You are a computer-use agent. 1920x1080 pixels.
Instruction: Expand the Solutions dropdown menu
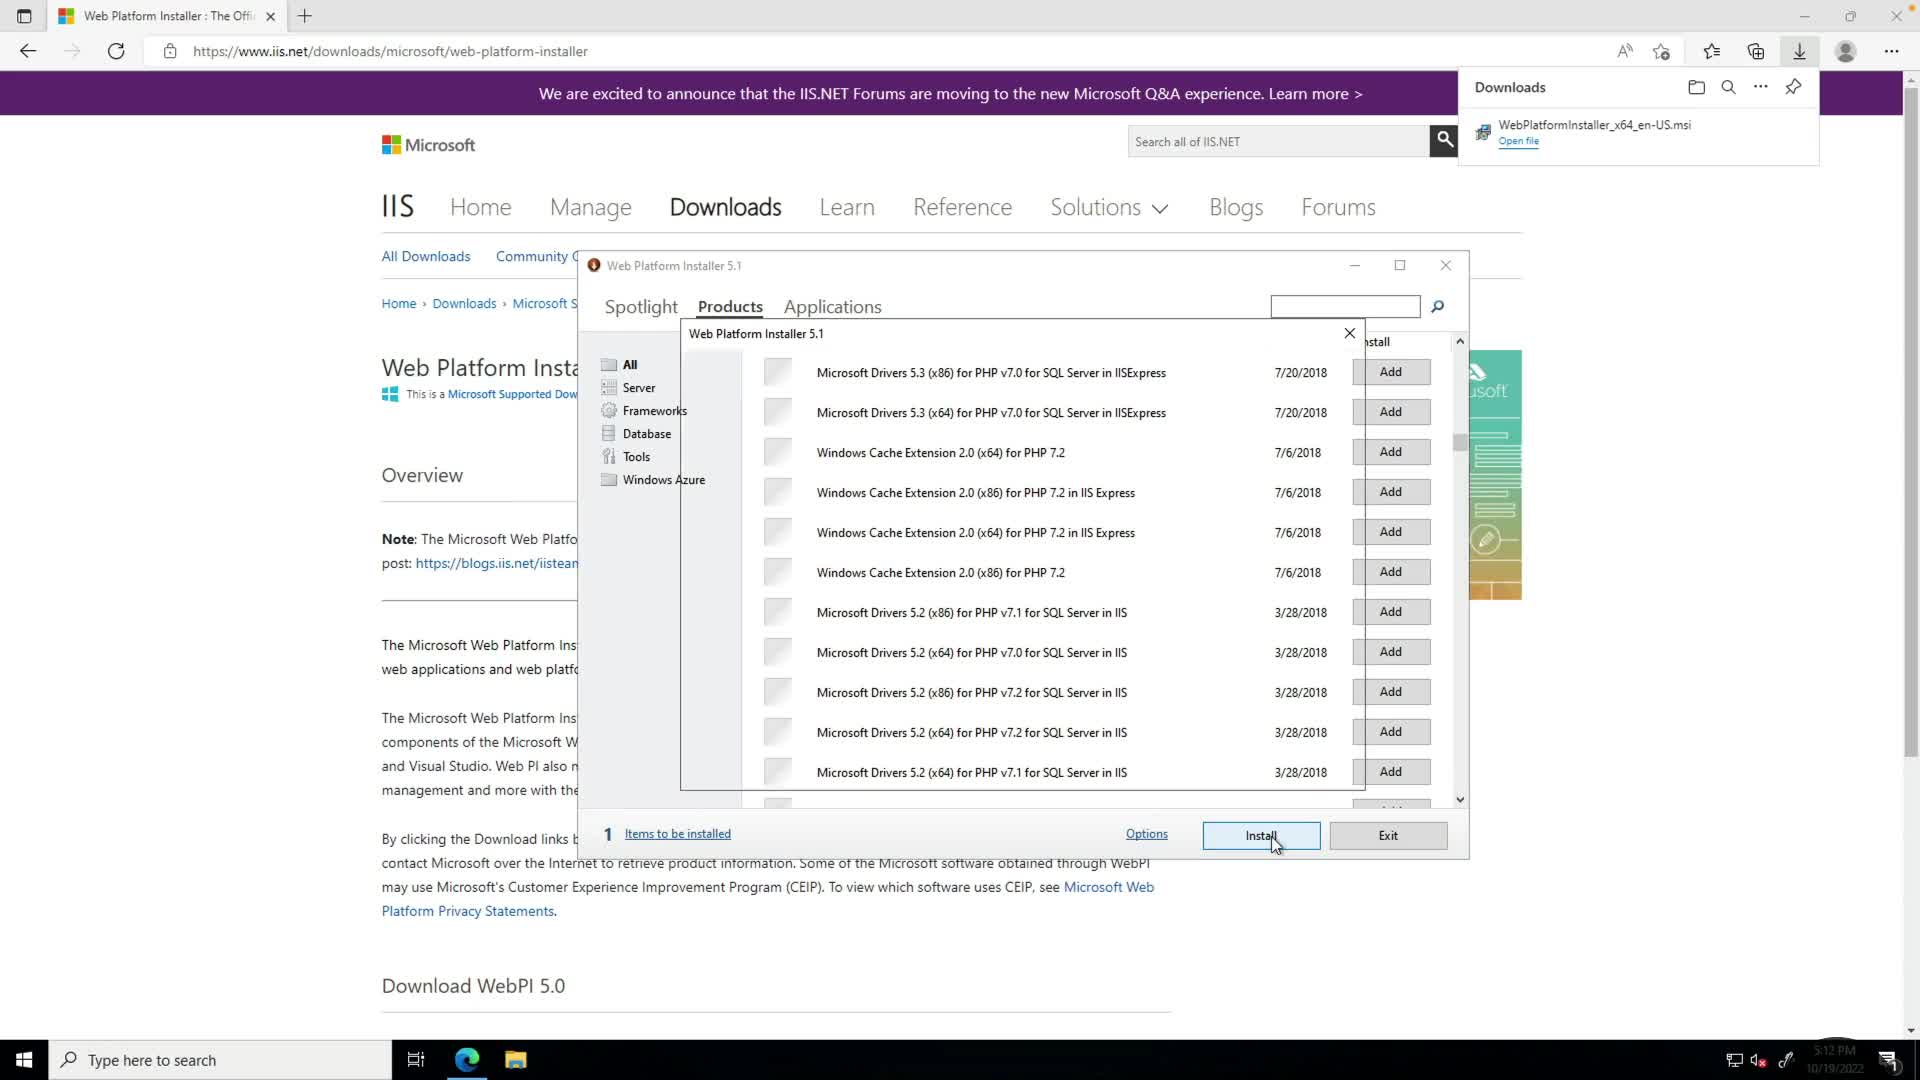pyautogui.click(x=1109, y=207)
